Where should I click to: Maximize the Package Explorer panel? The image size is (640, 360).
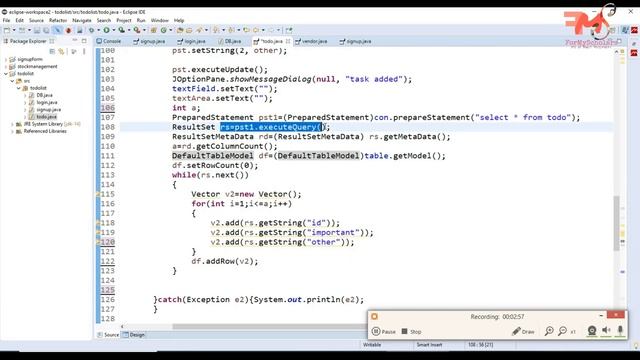[84, 41]
